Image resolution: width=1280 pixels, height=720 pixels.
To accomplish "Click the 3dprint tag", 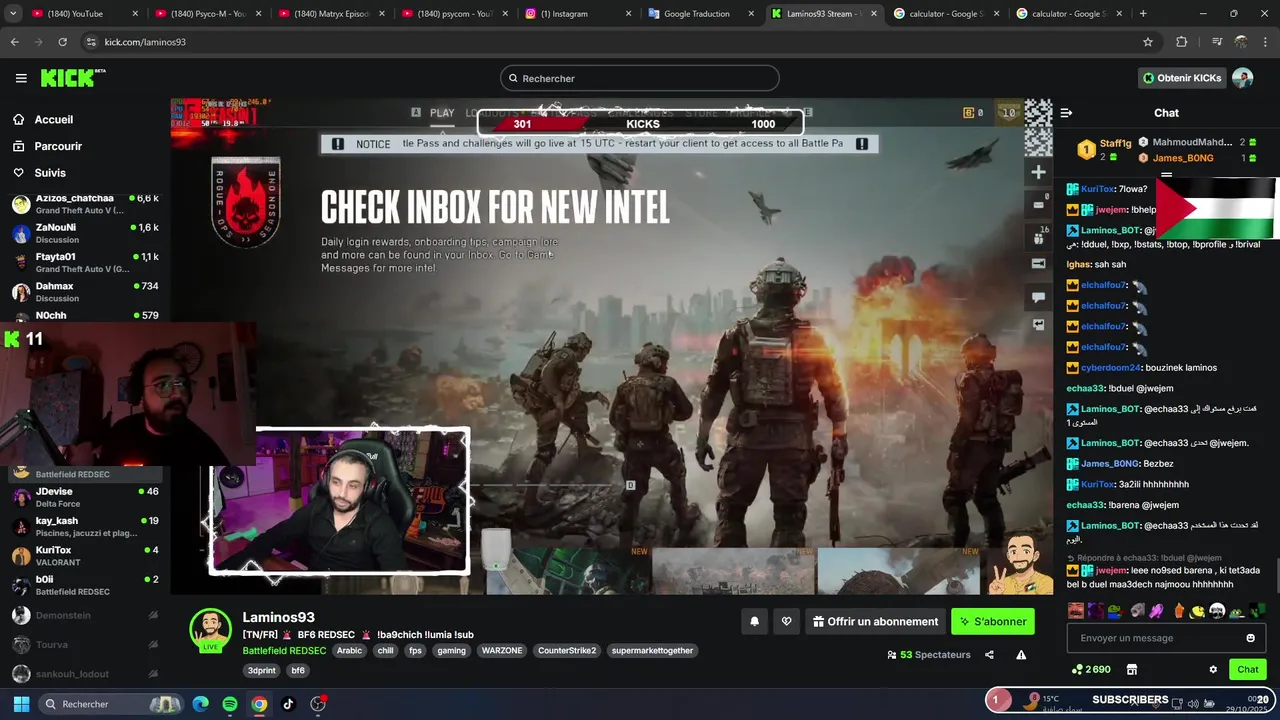I will click(x=262, y=670).
